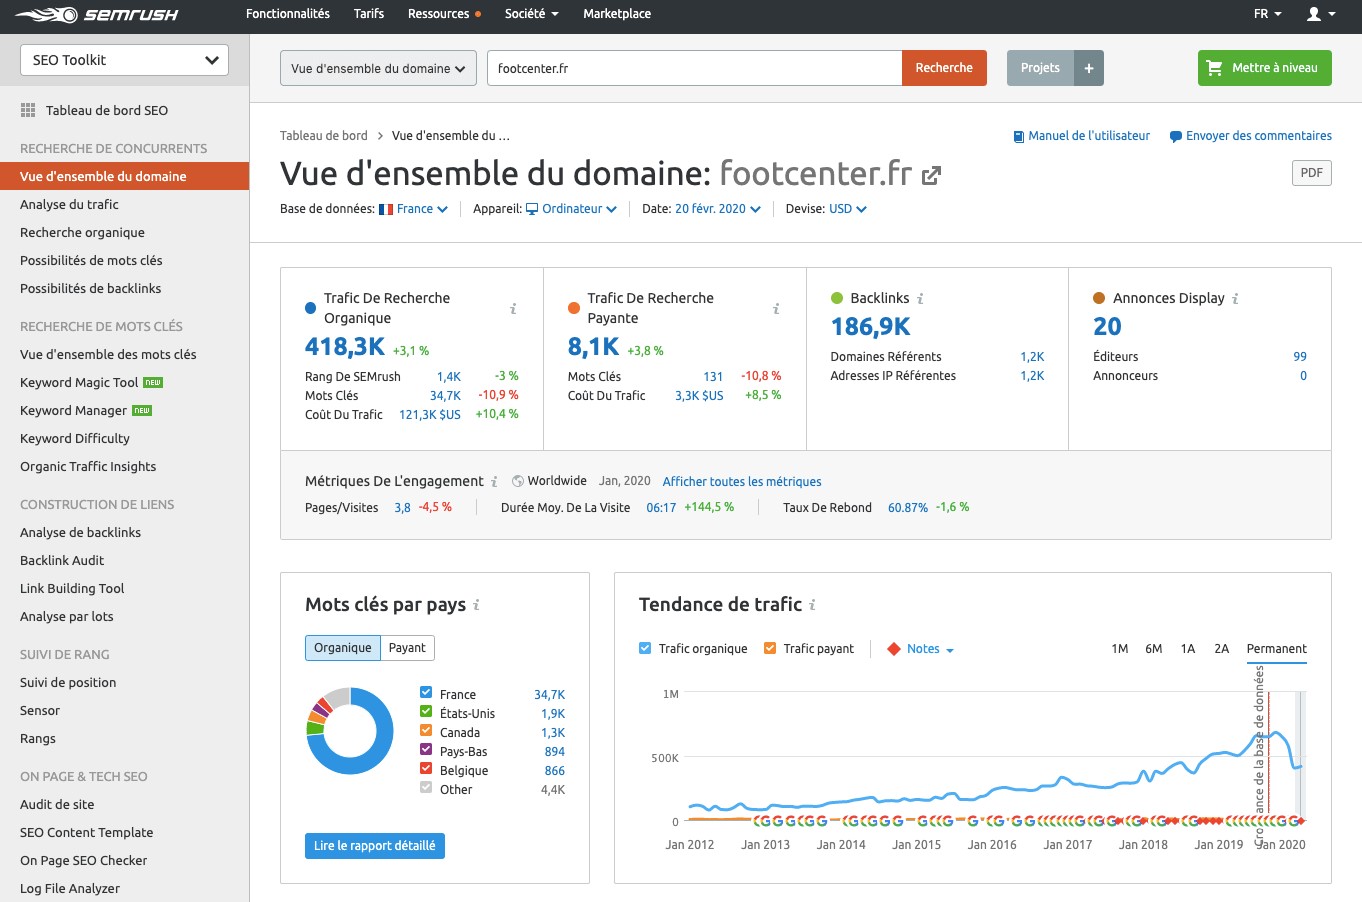The height and width of the screenshot is (902, 1362).
Task: Click the gray Other segment of donut chart
Action: coord(339,697)
